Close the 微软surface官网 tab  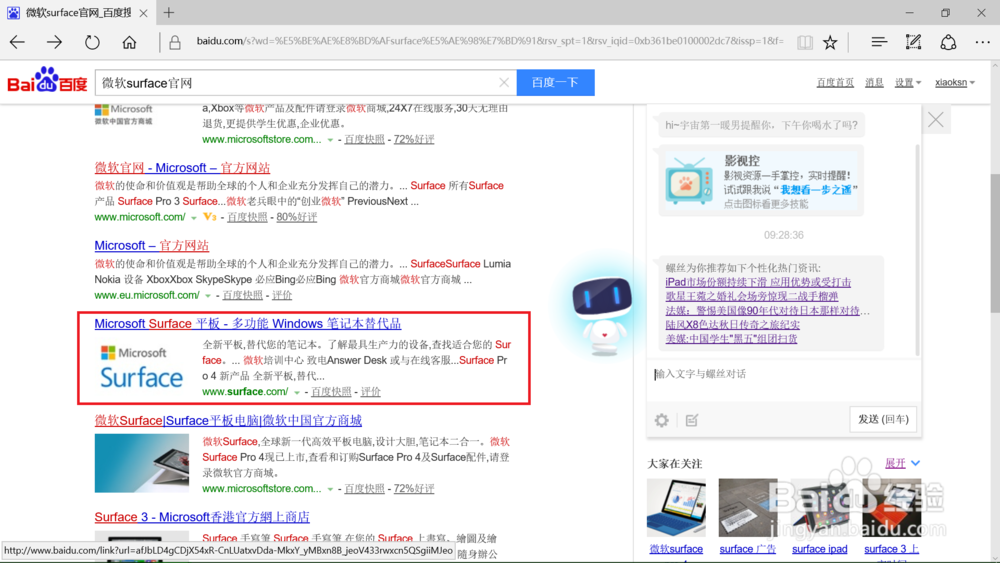coord(143,13)
